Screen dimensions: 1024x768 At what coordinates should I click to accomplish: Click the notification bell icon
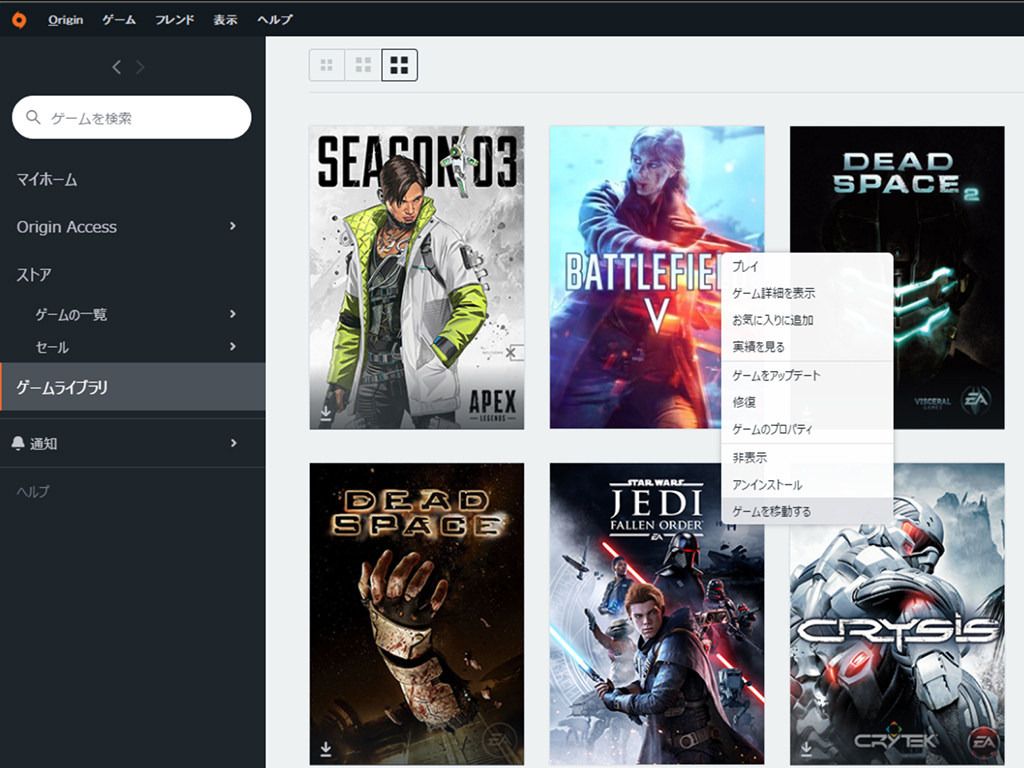click(18, 443)
